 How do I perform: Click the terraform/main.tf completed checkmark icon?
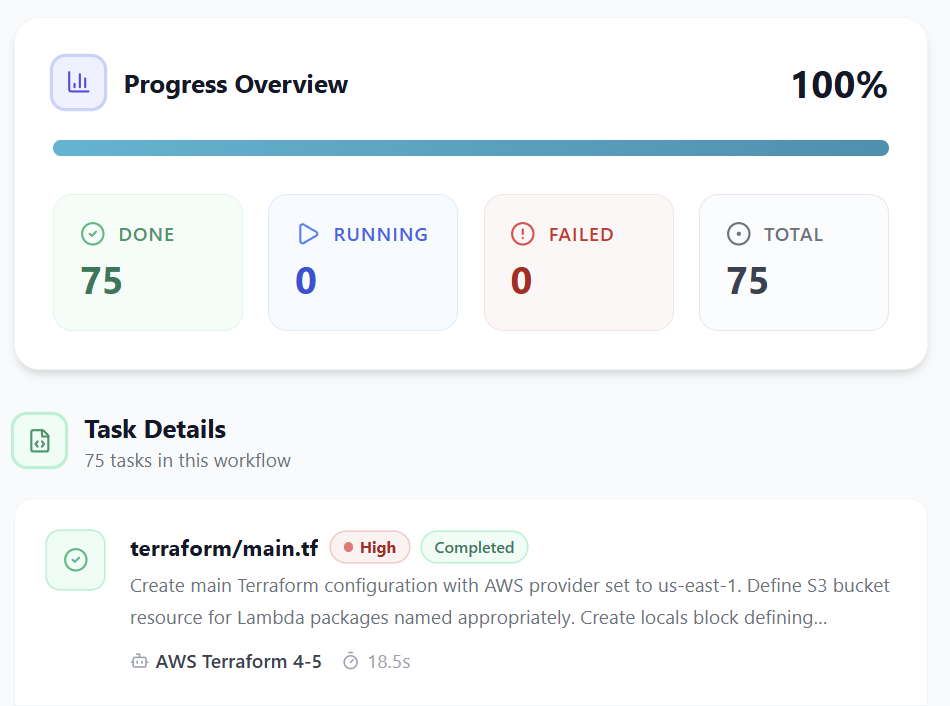(x=76, y=560)
